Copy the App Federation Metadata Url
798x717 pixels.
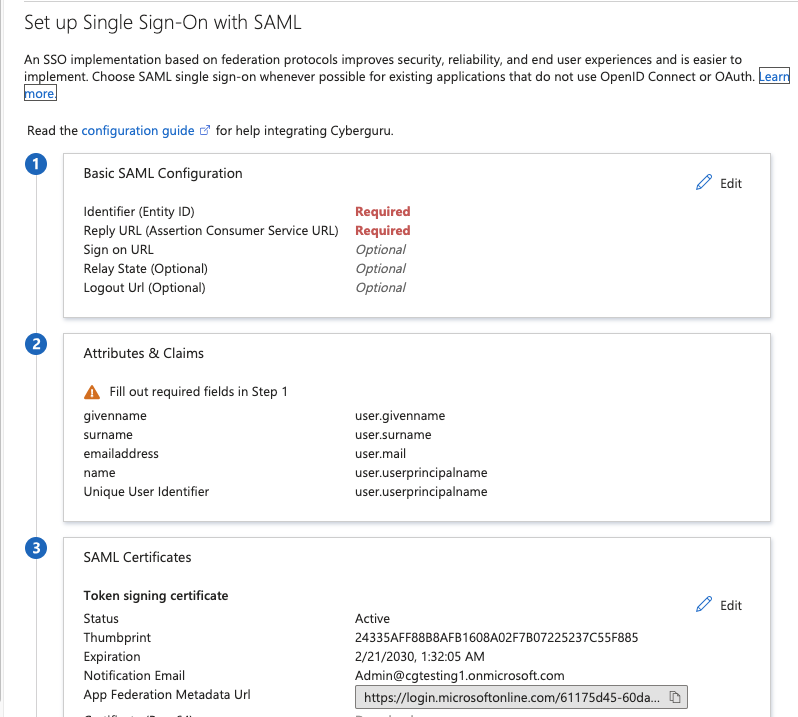675,697
